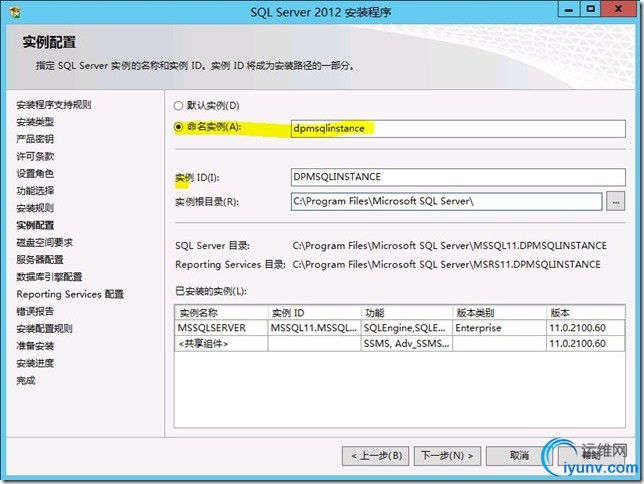This screenshot has width=644, height=484.
Task: Click the MSSQL11.MSSQL... instance ID cell
Action: tap(315, 328)
